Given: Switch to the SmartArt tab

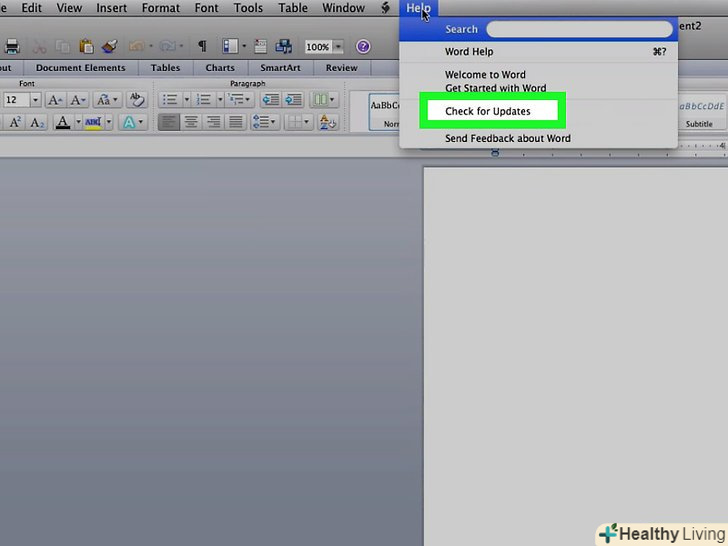Looking at the screenshot, I should (x=280, y=68).
